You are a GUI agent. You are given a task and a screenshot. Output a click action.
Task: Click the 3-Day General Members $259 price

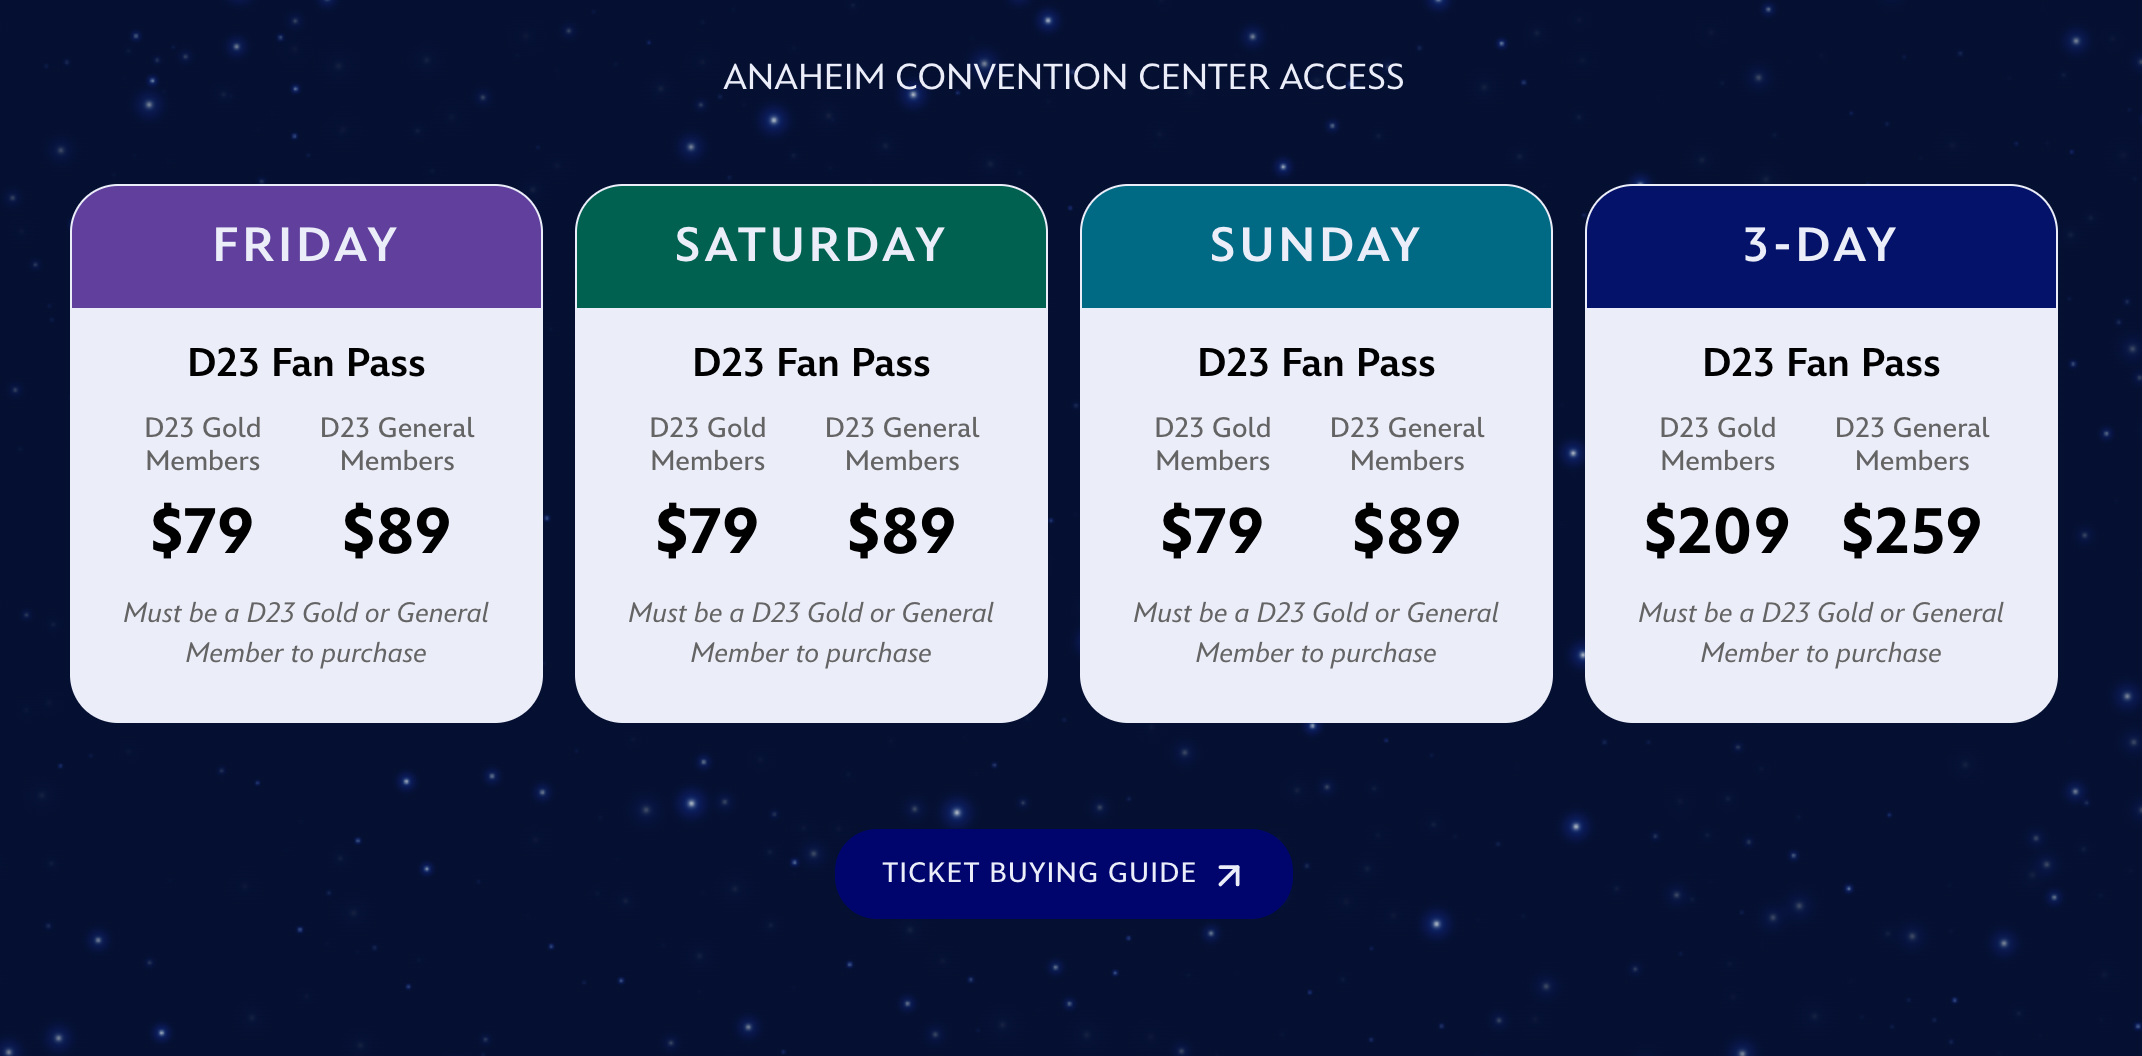(x=1911, y=531)
